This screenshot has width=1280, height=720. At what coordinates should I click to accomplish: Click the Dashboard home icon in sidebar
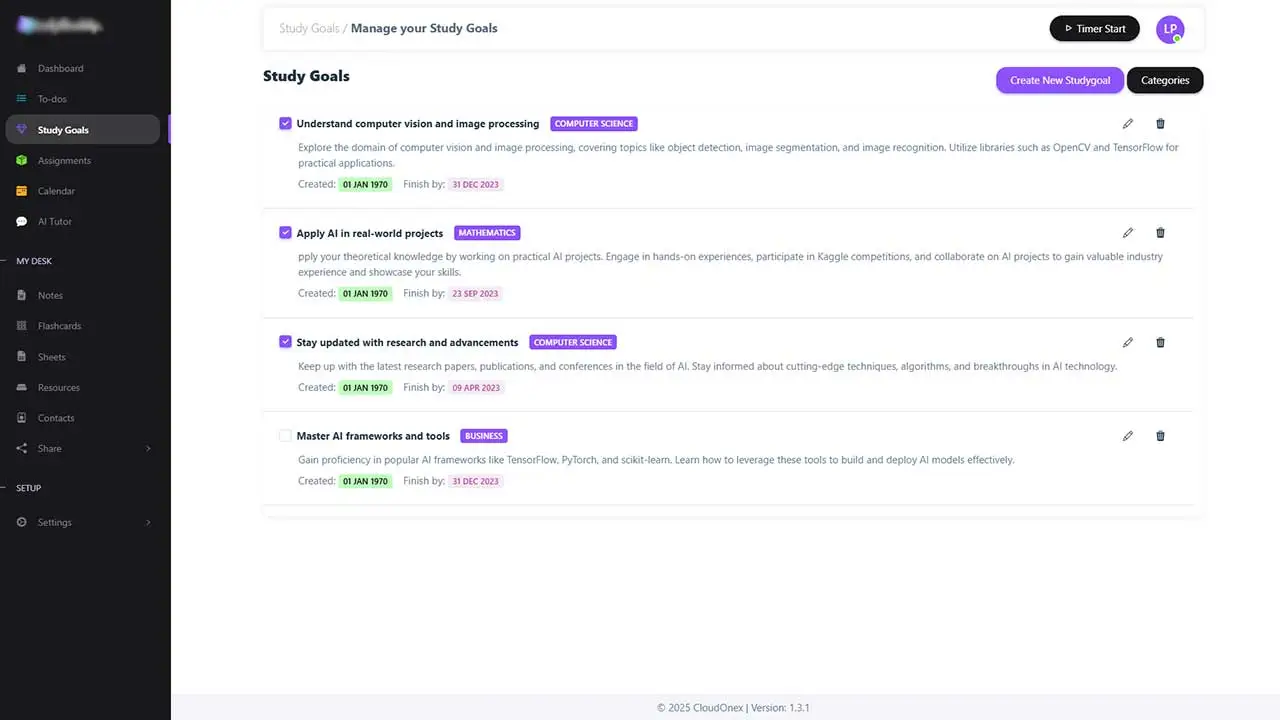[x=22, y=69]
